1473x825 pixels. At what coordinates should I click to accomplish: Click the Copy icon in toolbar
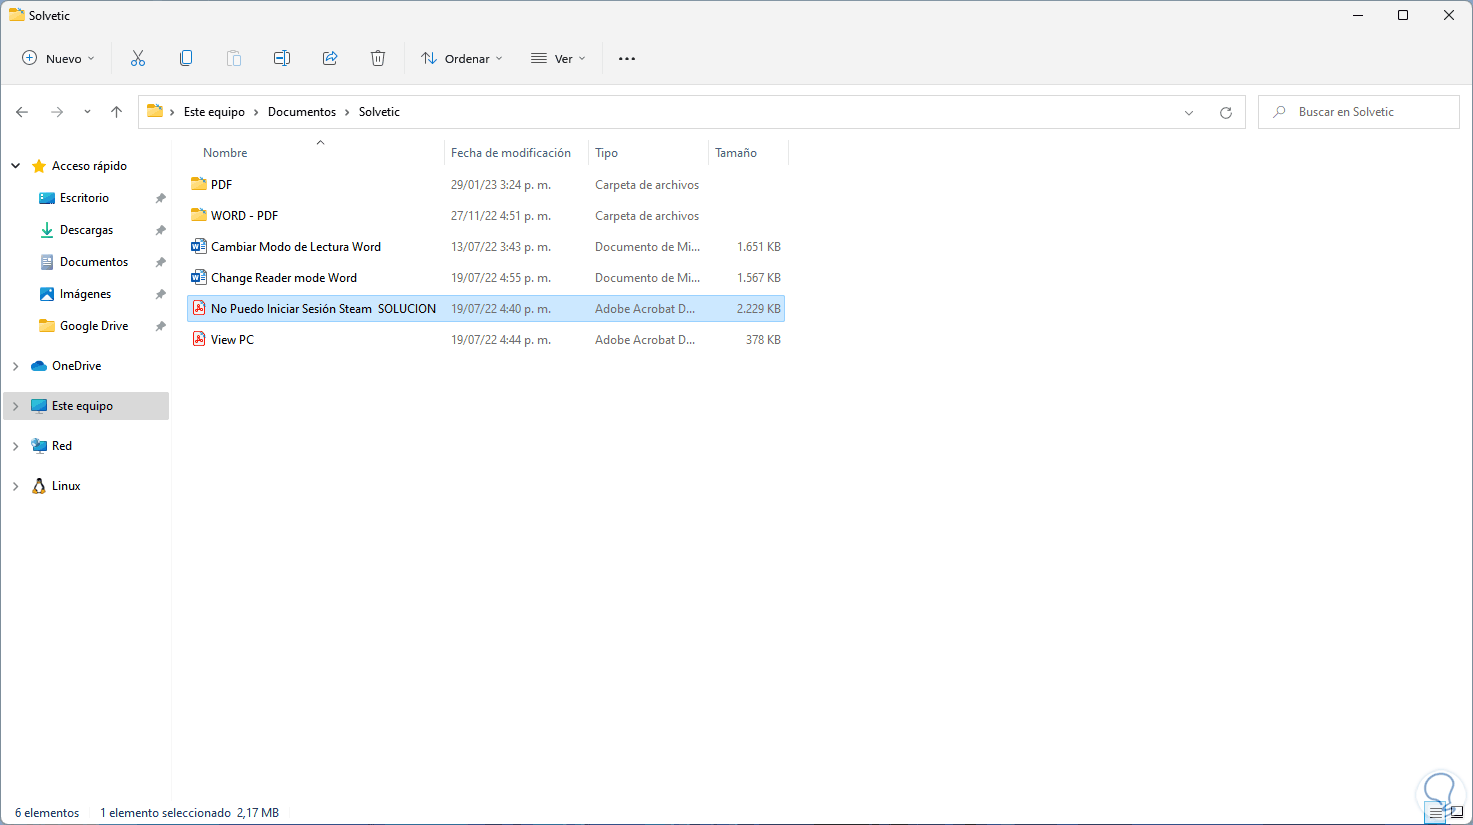pyautogui.click(x=186, y=58)
